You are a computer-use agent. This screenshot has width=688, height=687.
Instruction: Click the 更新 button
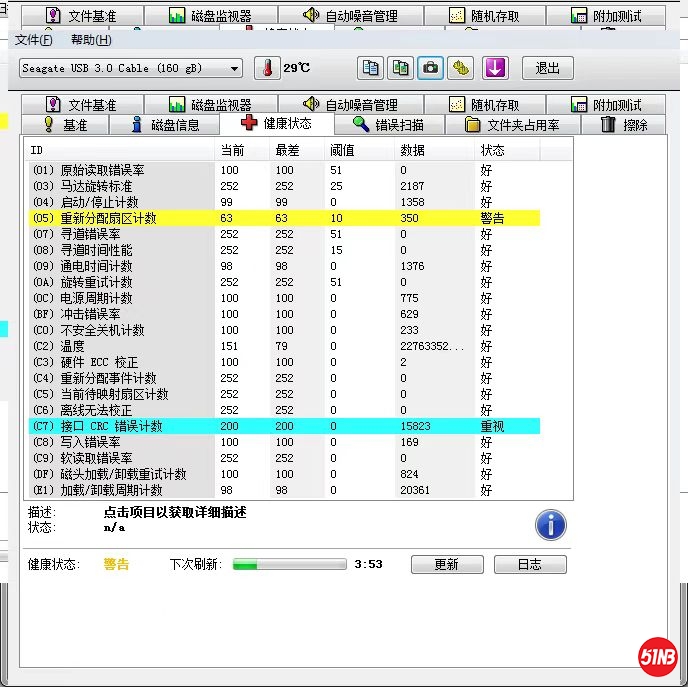[446, 564]
